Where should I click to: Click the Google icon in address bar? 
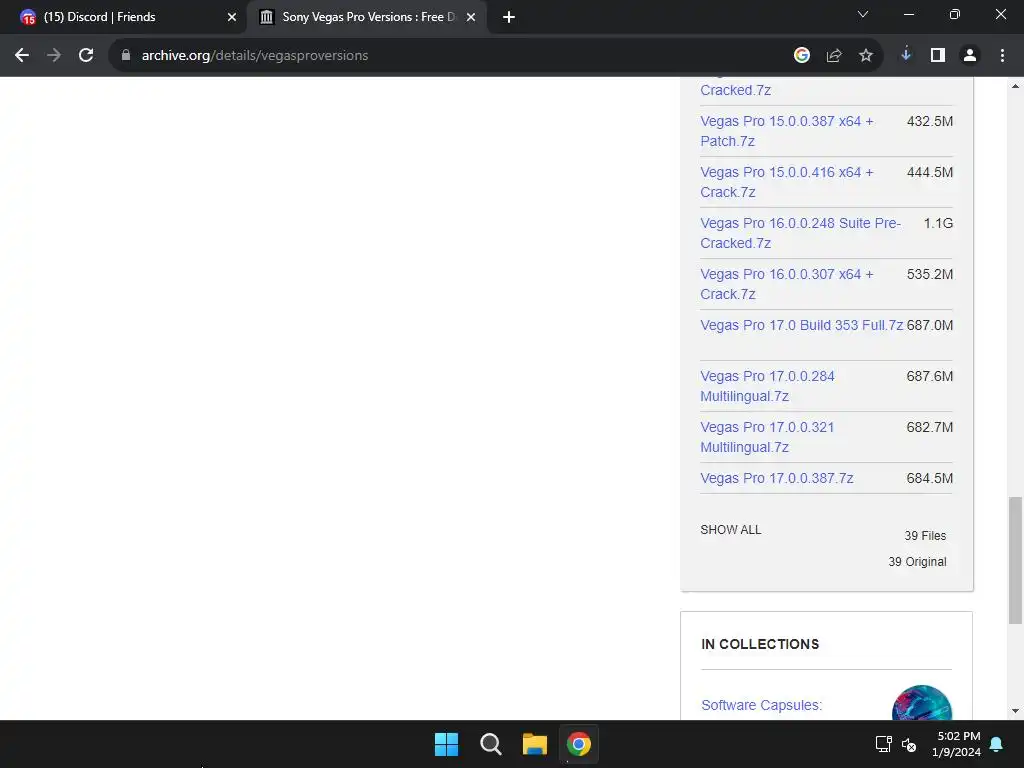pos(802,56)
